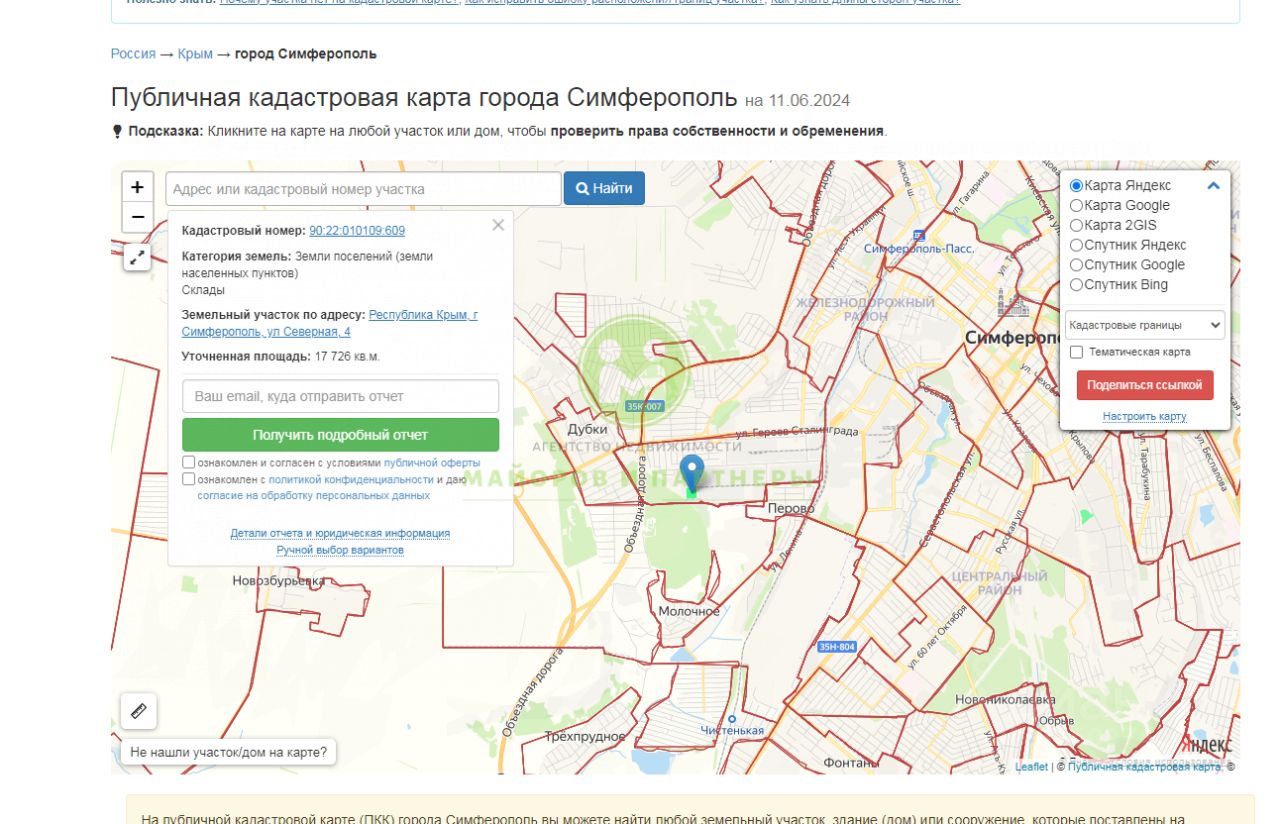1280x824 pixels.
Task: Zoom in the map with plus button
Action: pos(137,187)
